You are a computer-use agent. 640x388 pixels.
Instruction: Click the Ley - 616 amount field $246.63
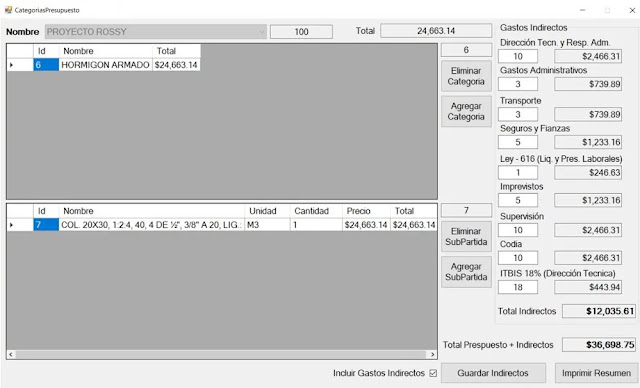click(x=588, y=173)
